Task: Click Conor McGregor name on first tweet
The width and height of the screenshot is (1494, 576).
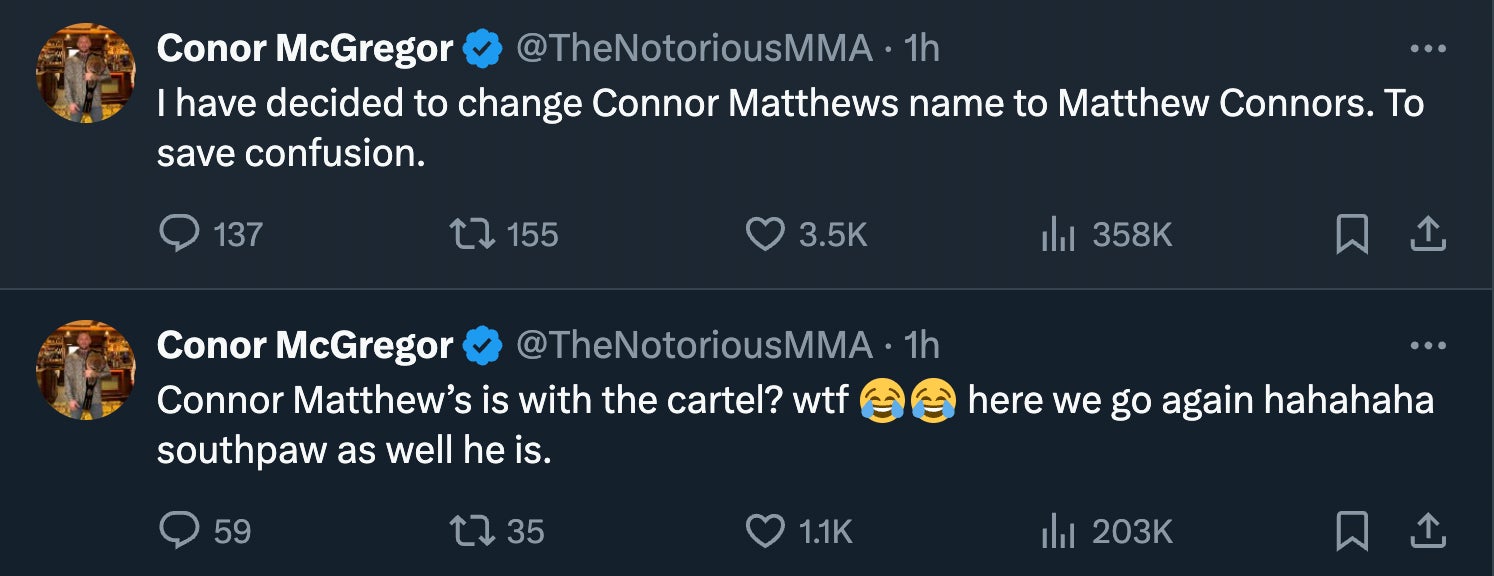Action: click(304, 48)
